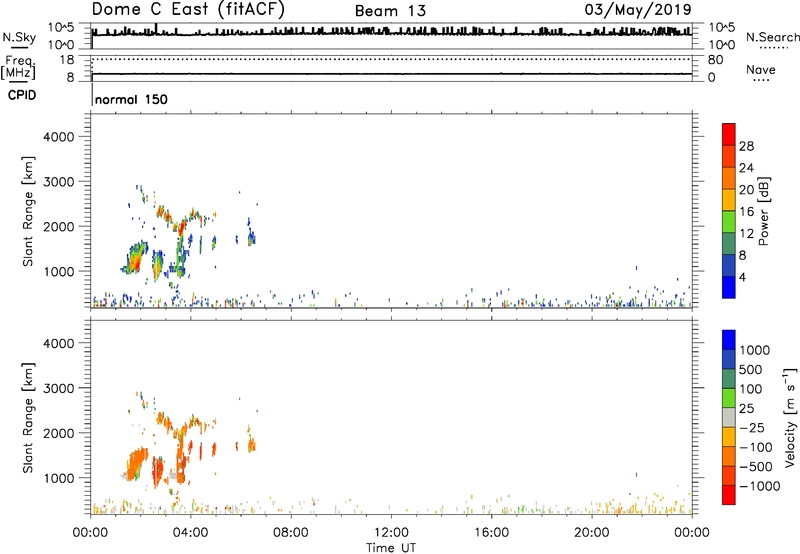Click the '3000' tick of the velocity panel

[x=59, y=388]
